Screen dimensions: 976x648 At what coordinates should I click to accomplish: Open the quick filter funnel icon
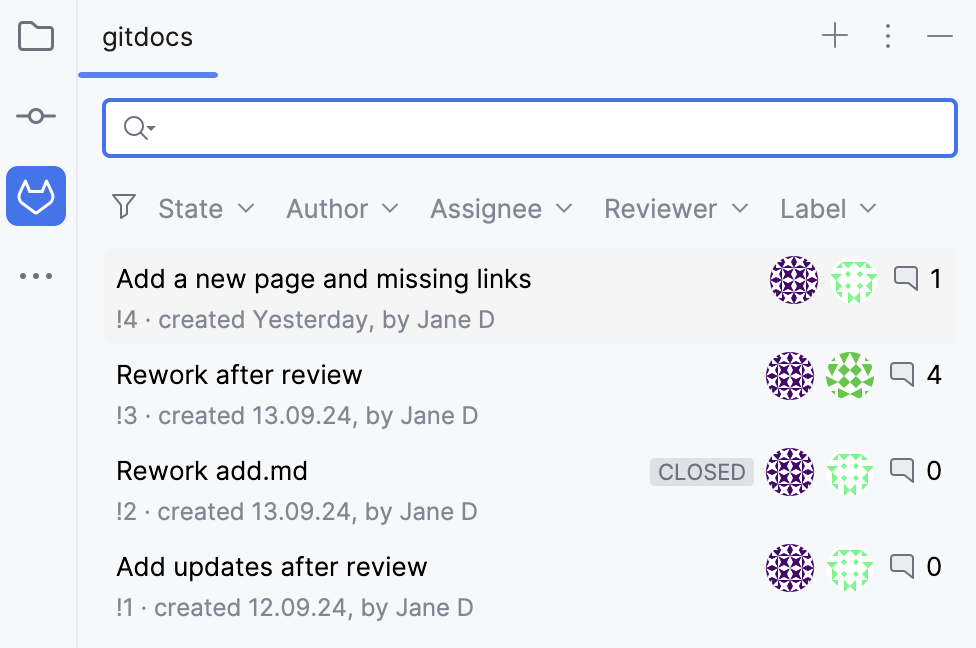[124, 206]
